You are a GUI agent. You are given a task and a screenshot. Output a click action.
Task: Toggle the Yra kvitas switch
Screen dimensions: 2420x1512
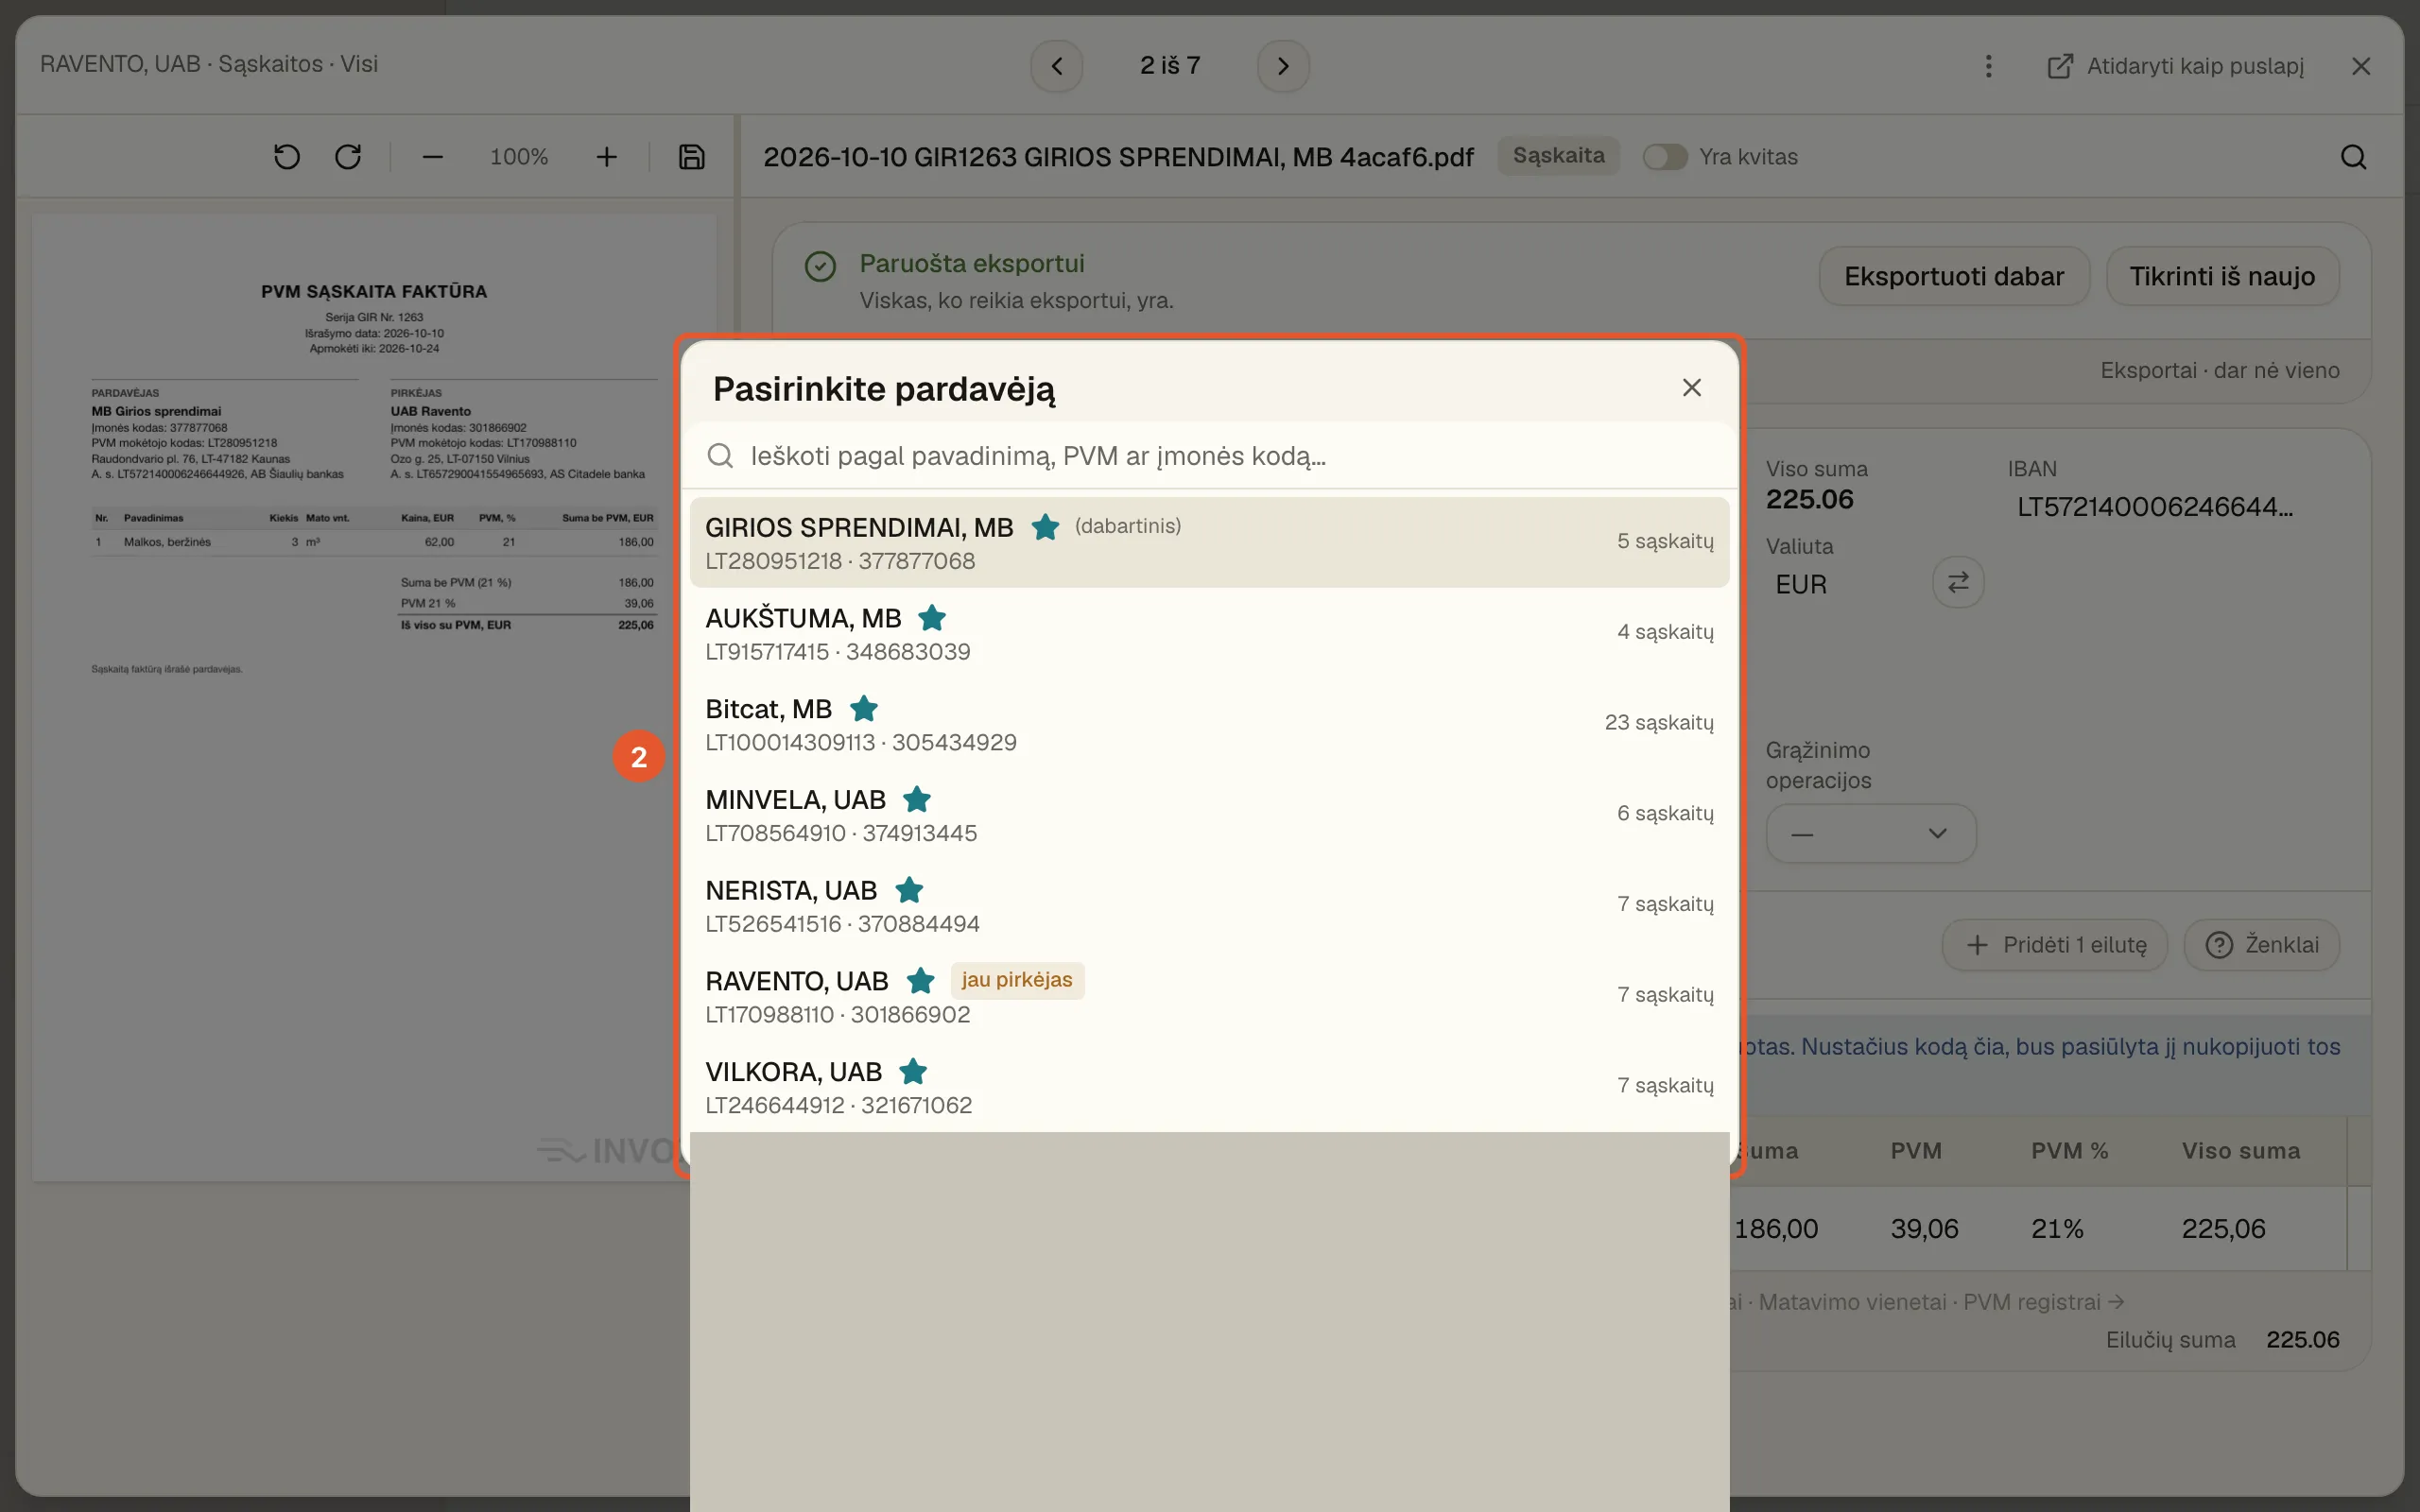tap(1665, 157)
